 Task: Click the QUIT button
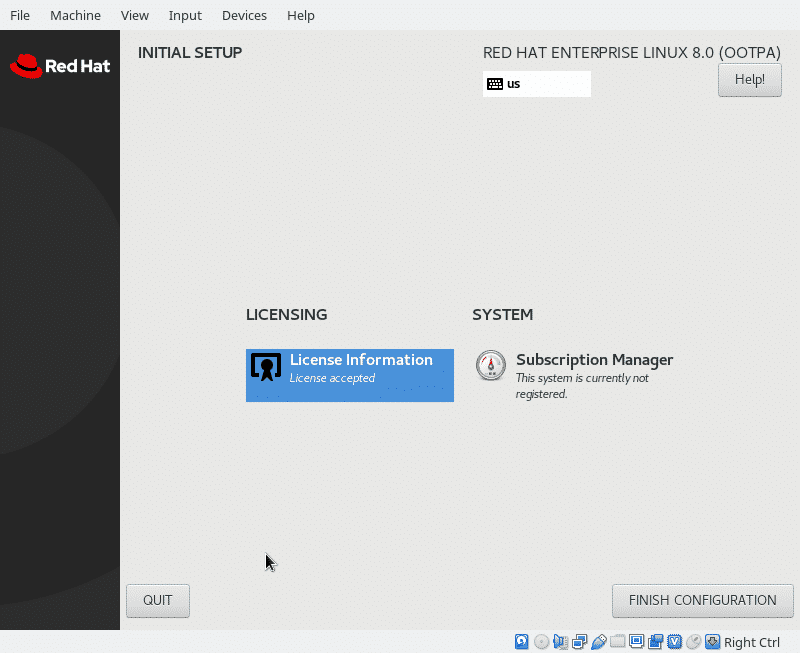(158, 600)
